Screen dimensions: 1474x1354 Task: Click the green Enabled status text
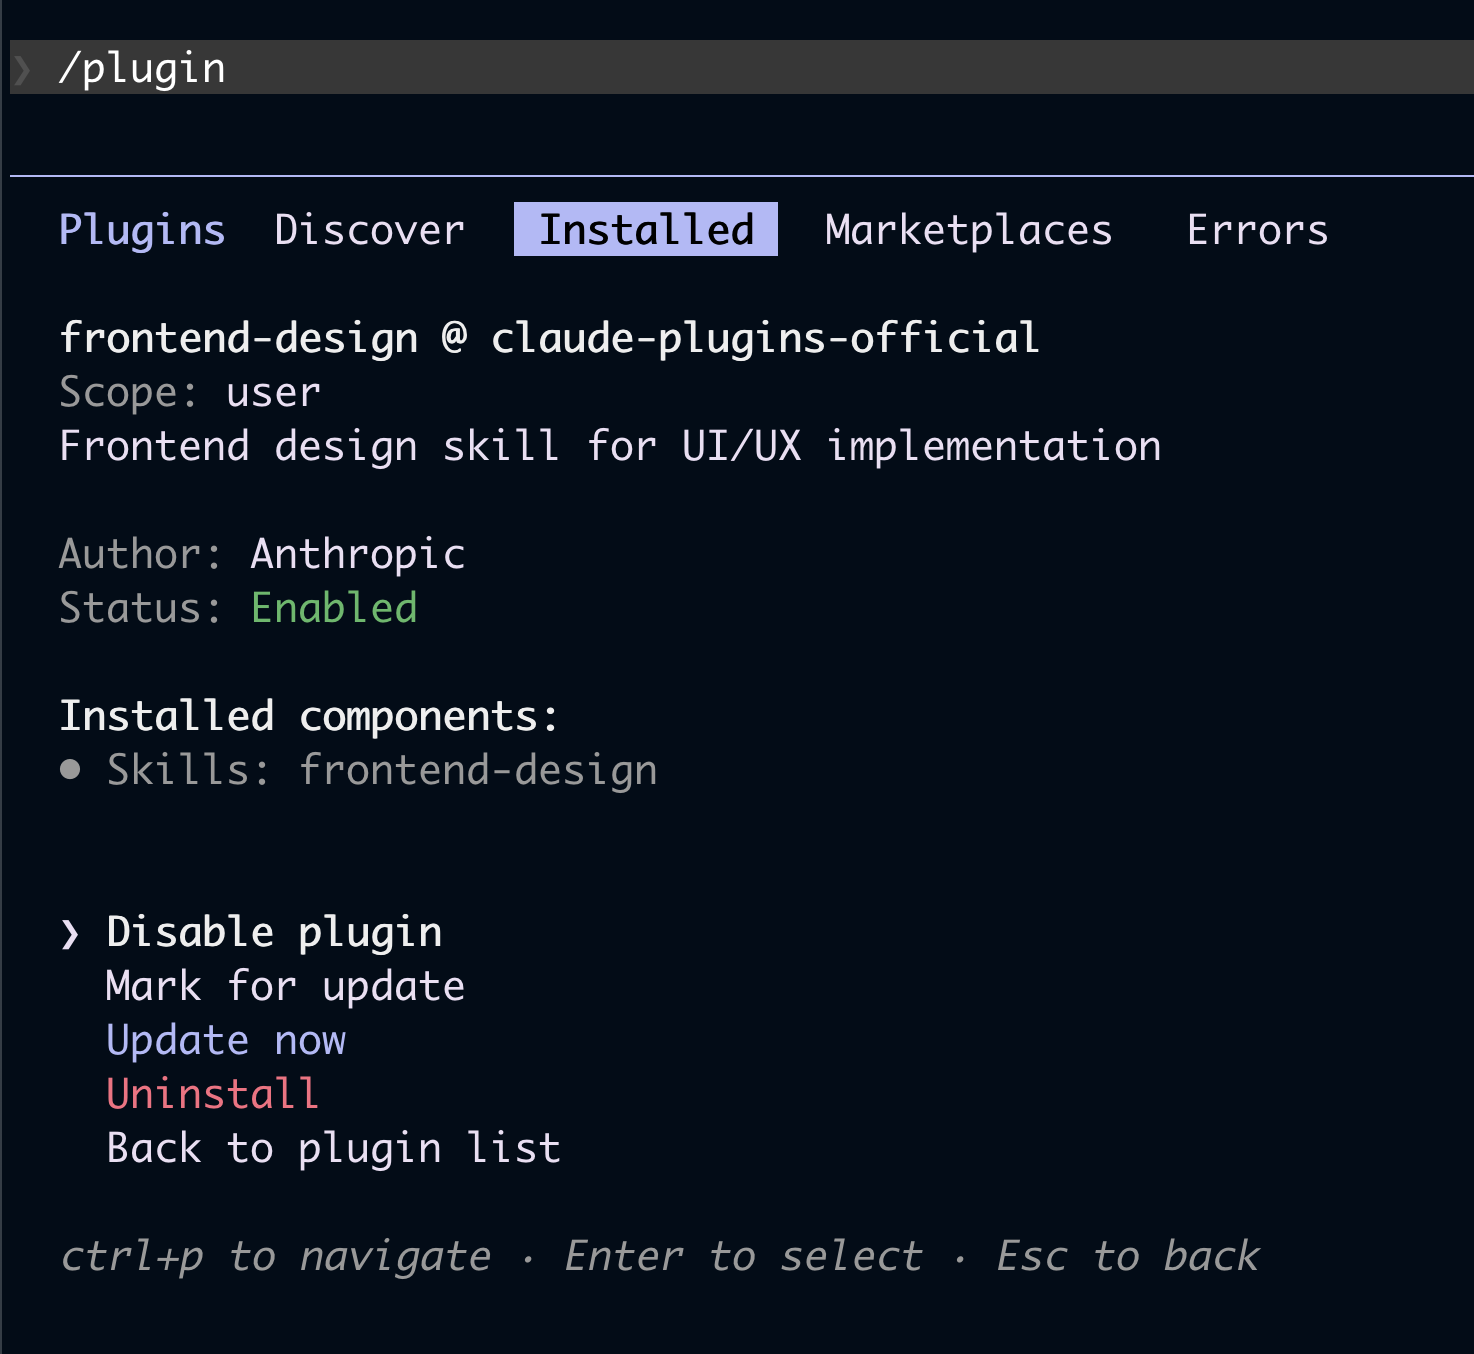[334, 608]
